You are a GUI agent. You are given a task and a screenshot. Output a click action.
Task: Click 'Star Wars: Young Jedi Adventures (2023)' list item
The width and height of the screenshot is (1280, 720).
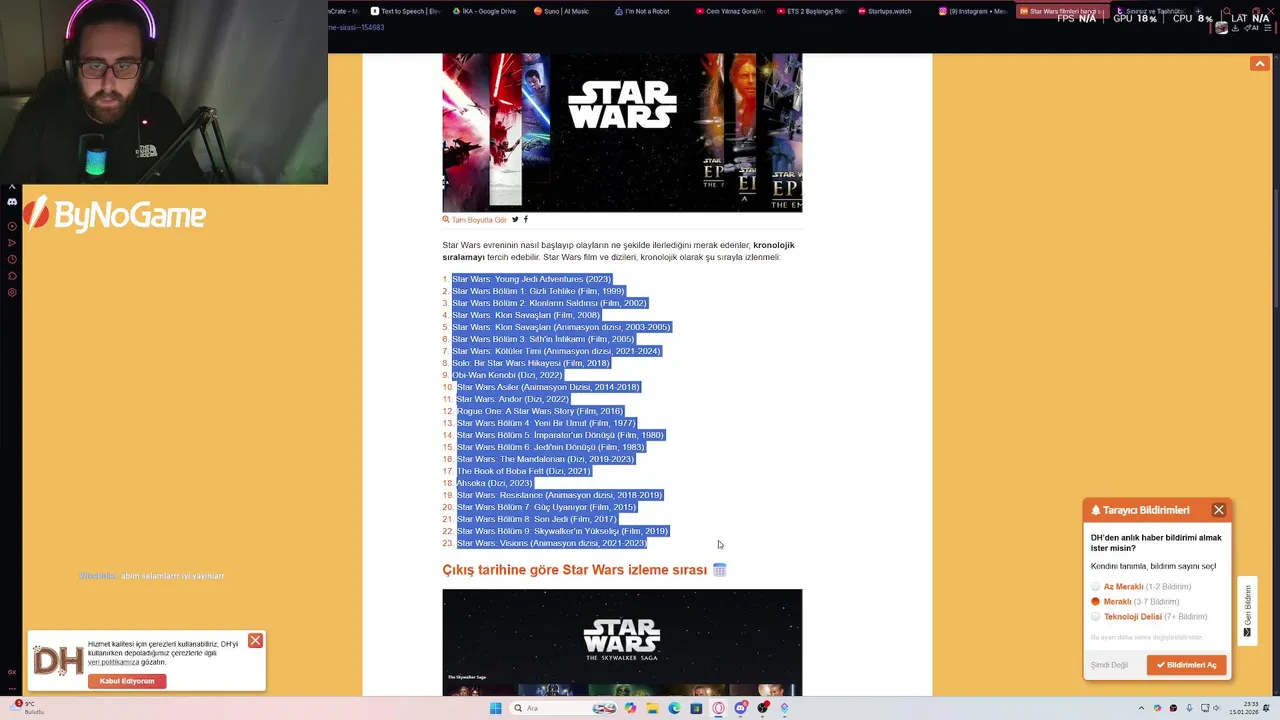pos(531,279)
